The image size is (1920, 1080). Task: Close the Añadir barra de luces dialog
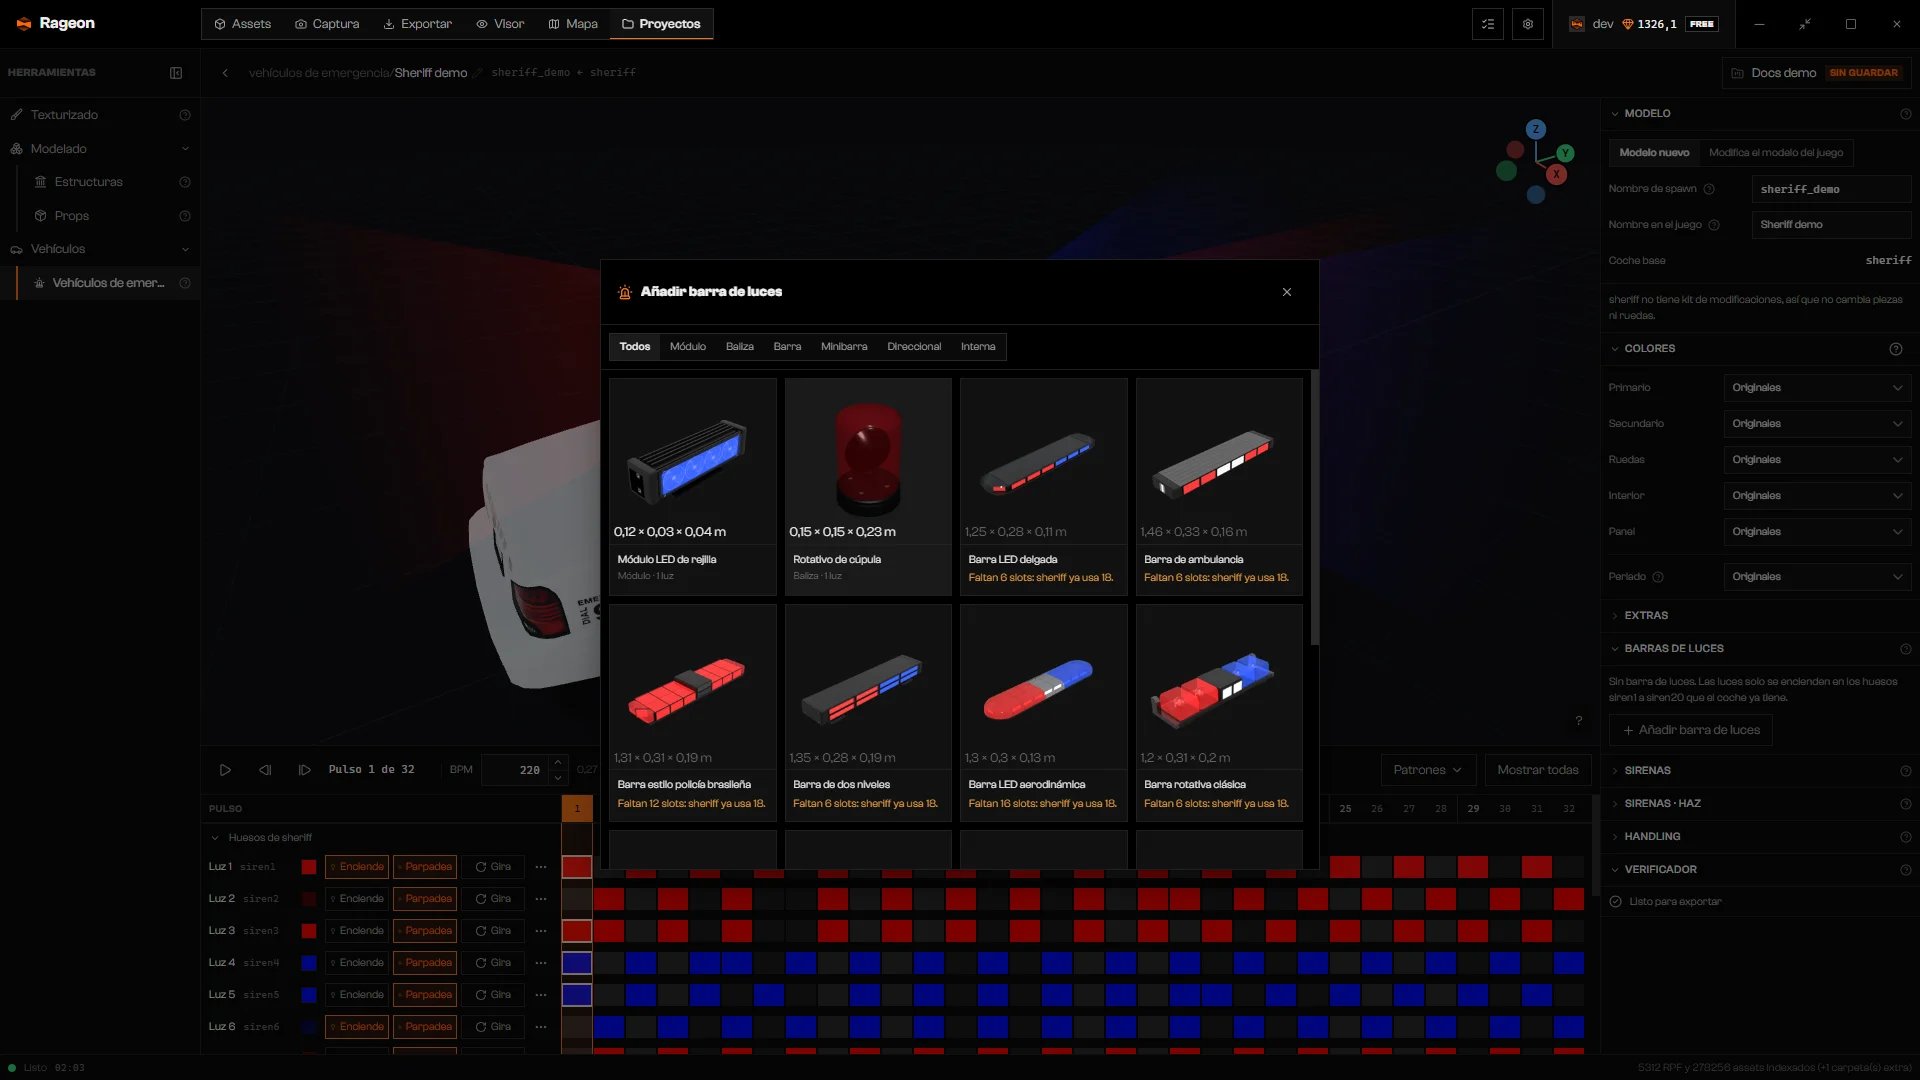coord(1287,292)
